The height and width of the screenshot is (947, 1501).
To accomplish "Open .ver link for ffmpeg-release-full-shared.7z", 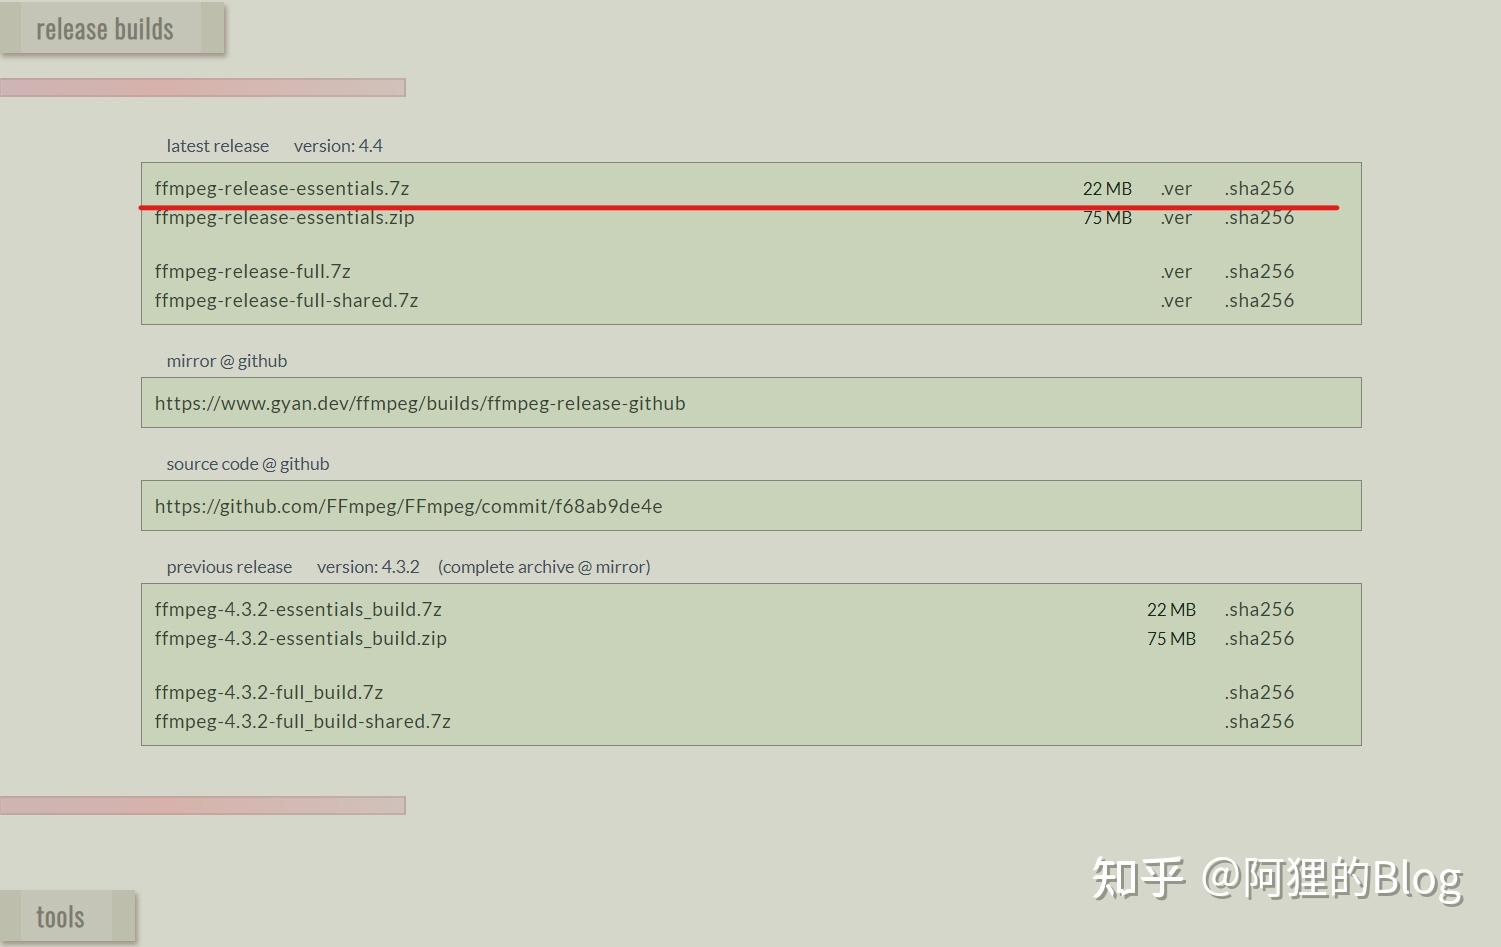I will (1176, 300).
